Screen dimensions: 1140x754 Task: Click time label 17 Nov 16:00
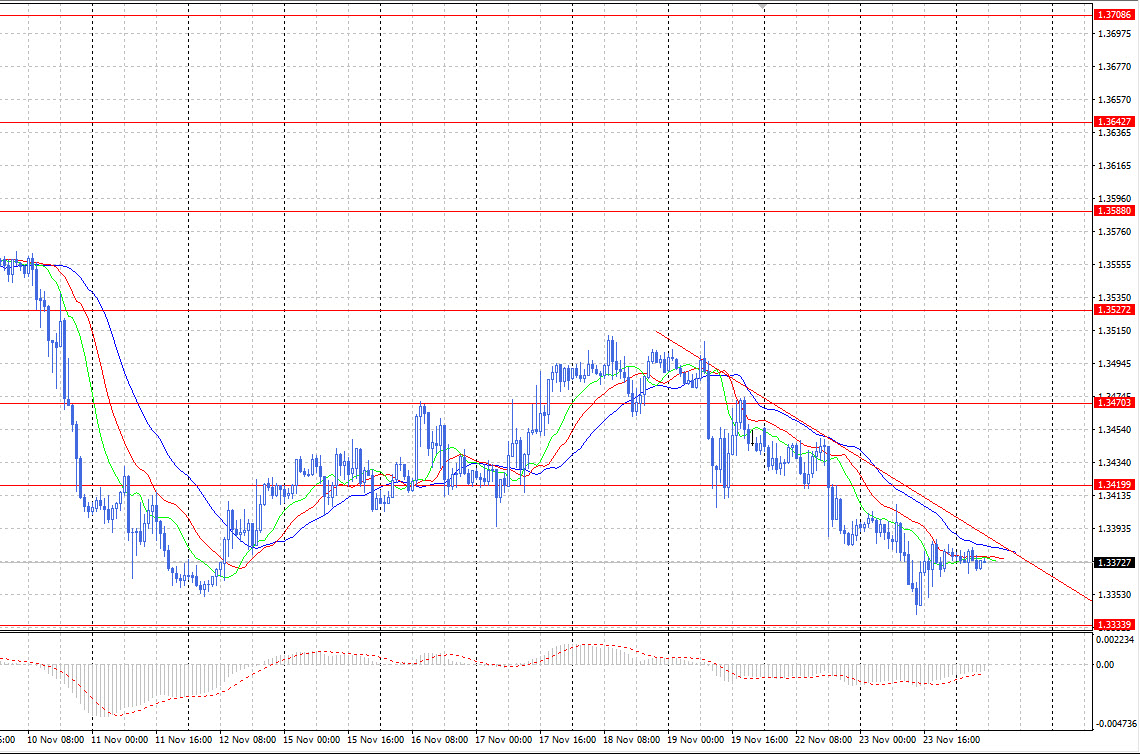pyautogui.click(x=567, y=739)
